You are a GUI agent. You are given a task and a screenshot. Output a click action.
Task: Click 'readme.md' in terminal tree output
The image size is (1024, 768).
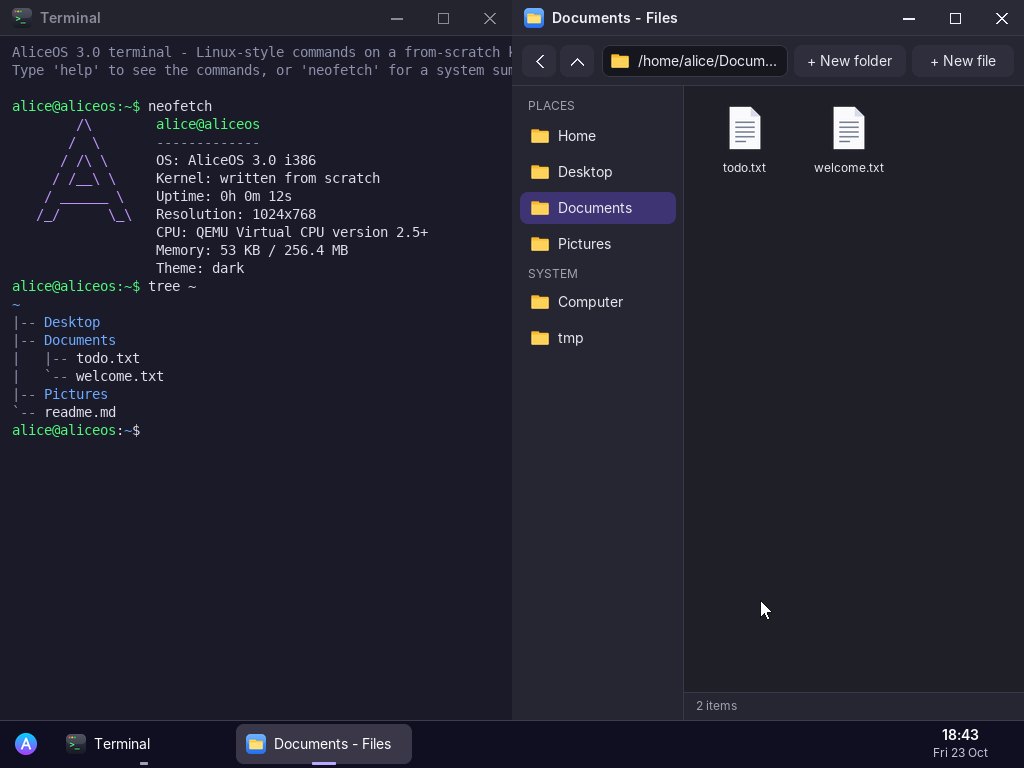[80, 412]
